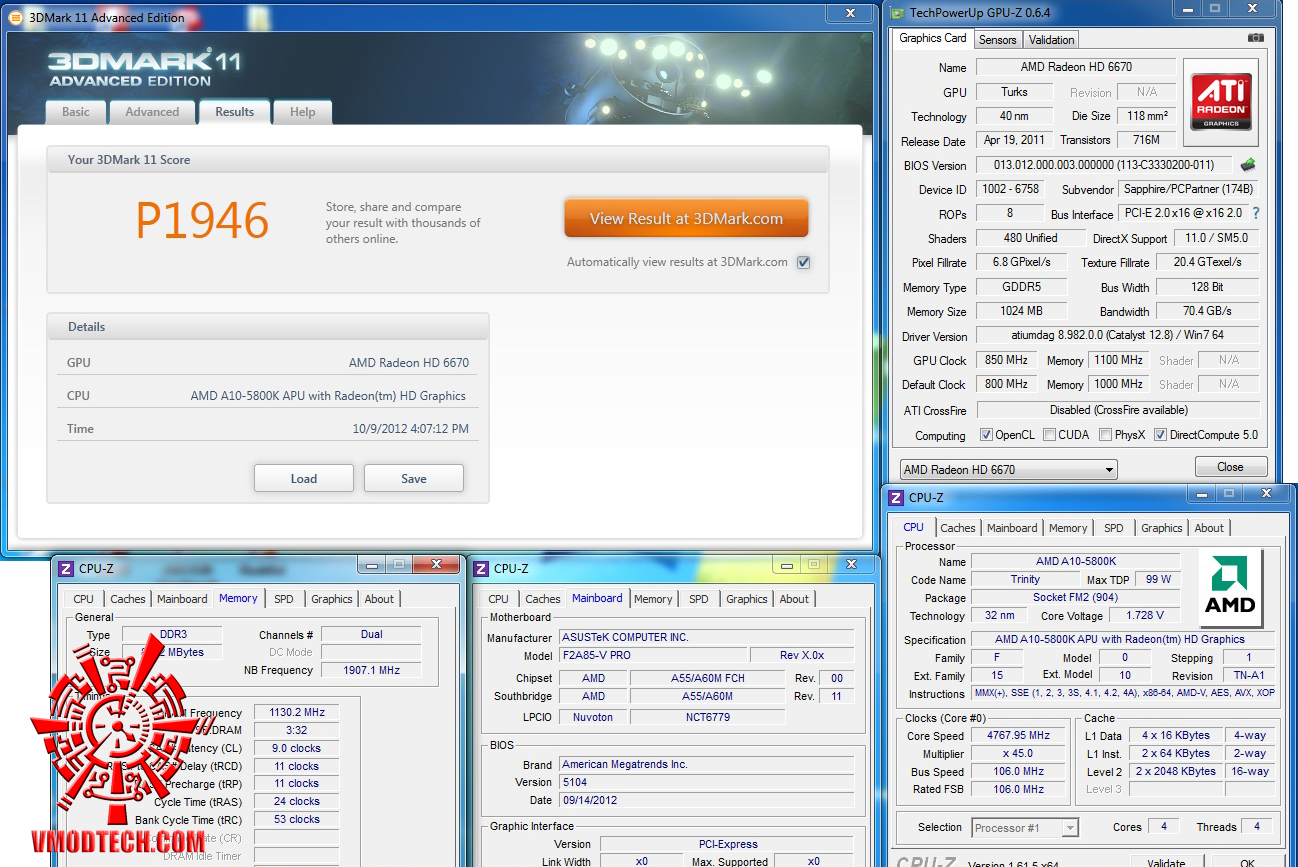This screenshot has height=867, width=1298.
Task: Toggle the PhysX checkbox in GPU-Z
Action: (1105, 435)
